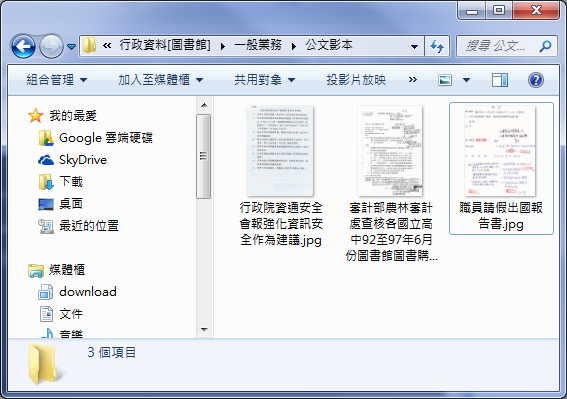Open the 加入至媒體櫃 menu

click(x=161, y=80)
